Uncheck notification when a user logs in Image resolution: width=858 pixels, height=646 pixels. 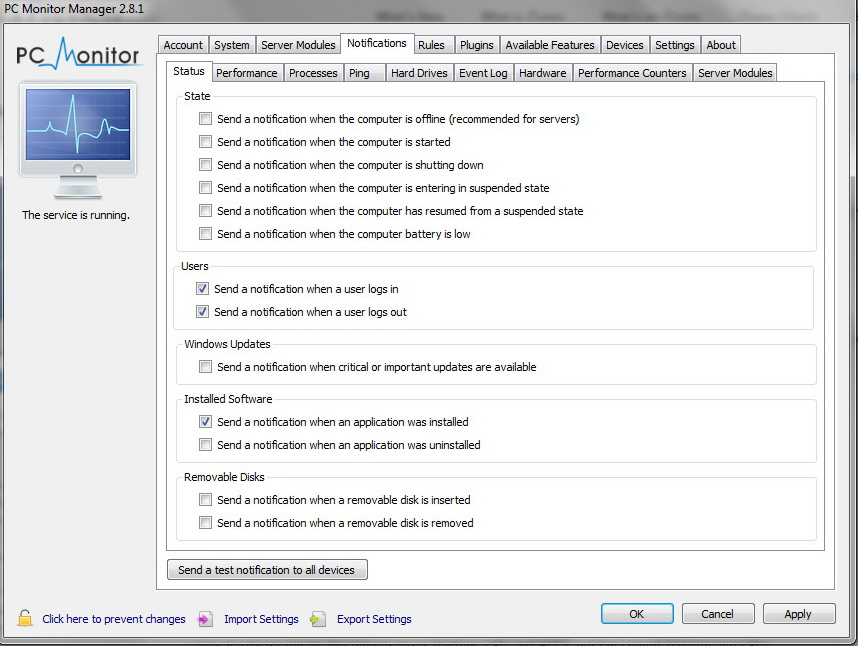203,289
